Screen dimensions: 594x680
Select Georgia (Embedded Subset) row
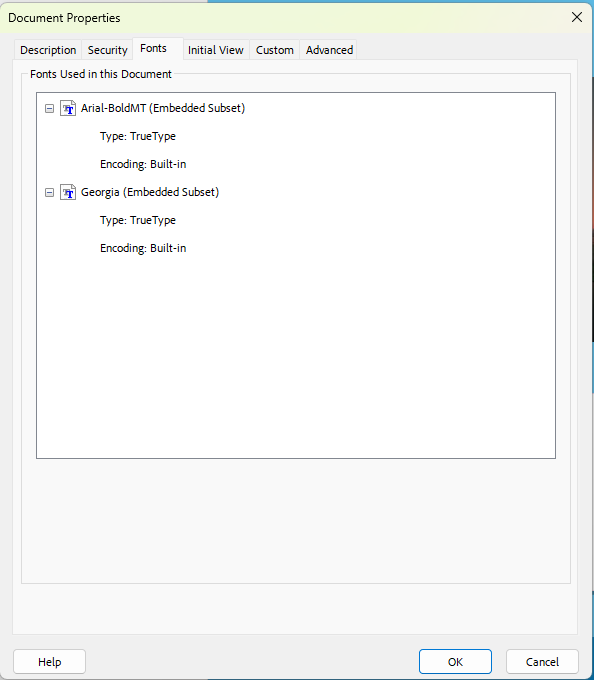pos(150,192)
